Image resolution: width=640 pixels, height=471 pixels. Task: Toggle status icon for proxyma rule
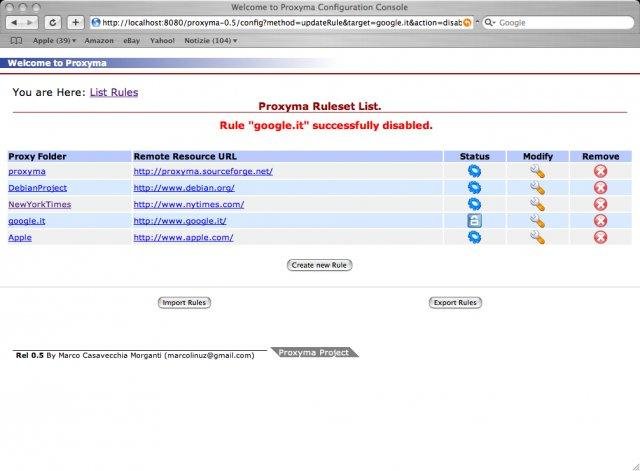pos(474,171)
